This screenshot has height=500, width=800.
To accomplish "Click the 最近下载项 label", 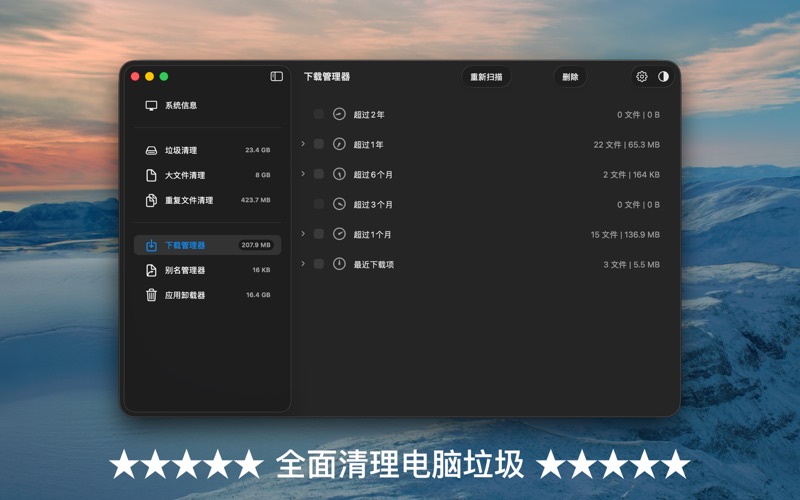I will click(373, 265).
